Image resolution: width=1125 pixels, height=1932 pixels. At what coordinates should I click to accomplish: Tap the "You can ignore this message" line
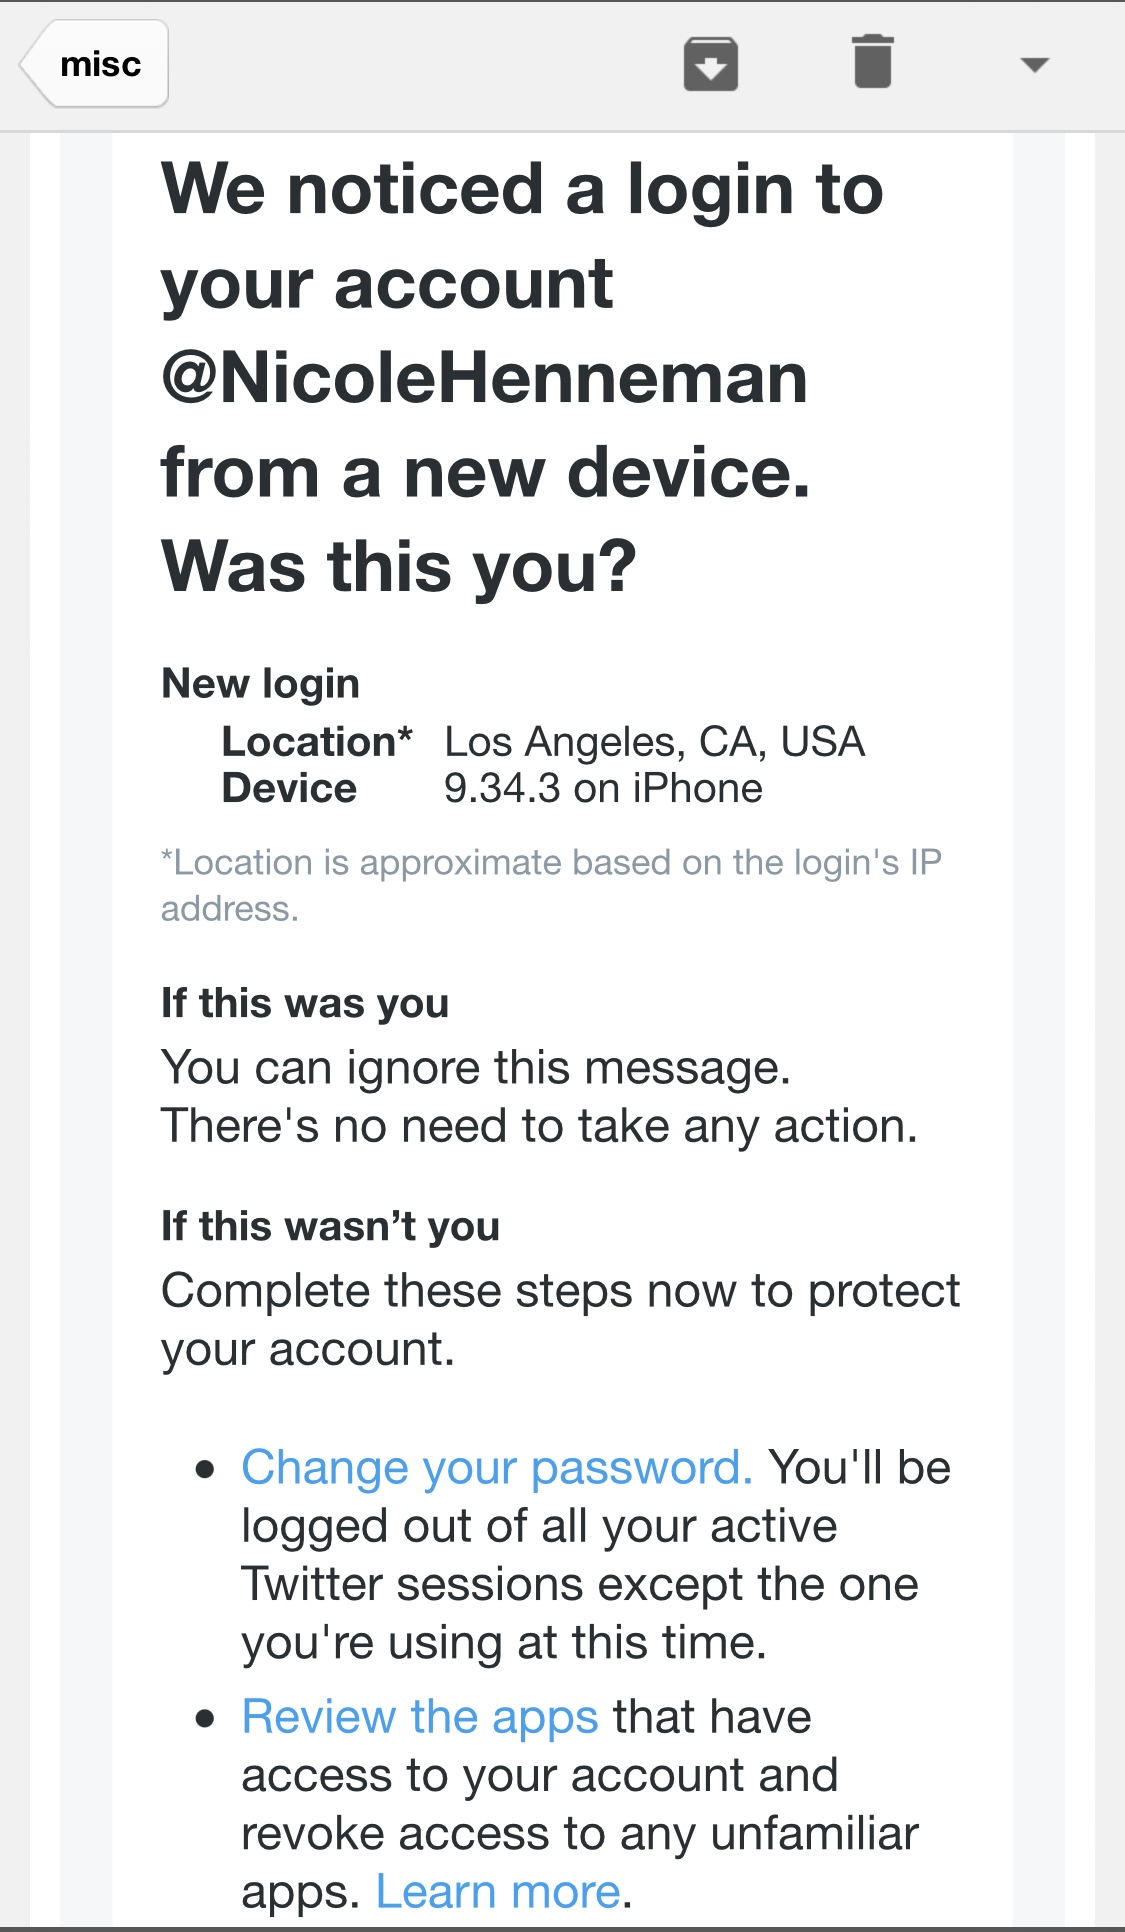coord(476,1068)
